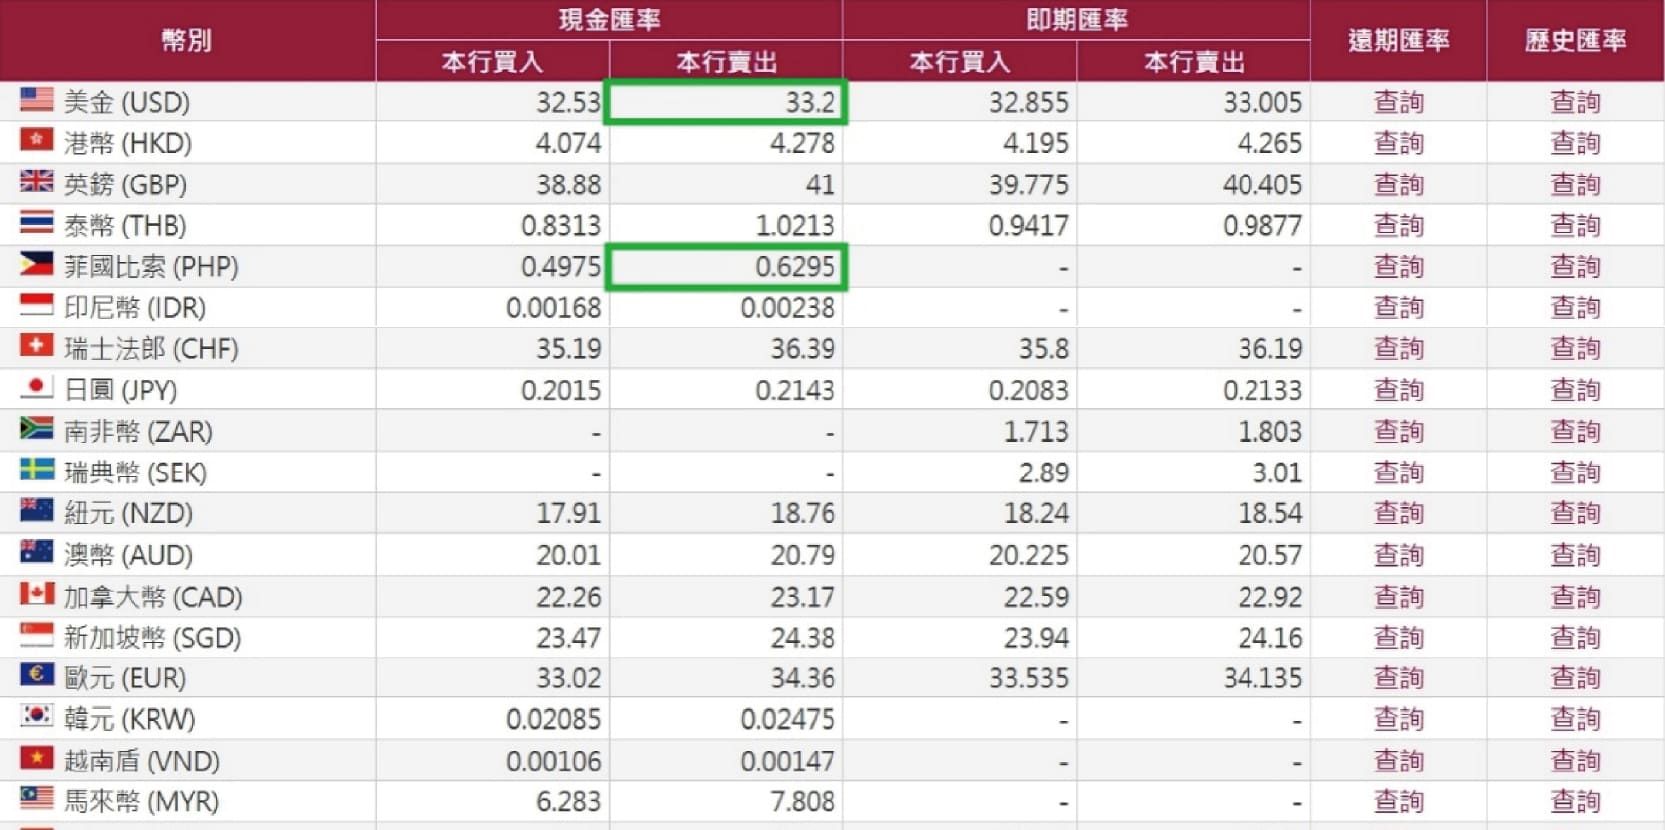Open 歷史匯率 查詢 for 歐元 (EUR)
The height and width of the screenshot is (830, 1665).
[x=1575, y=678]
